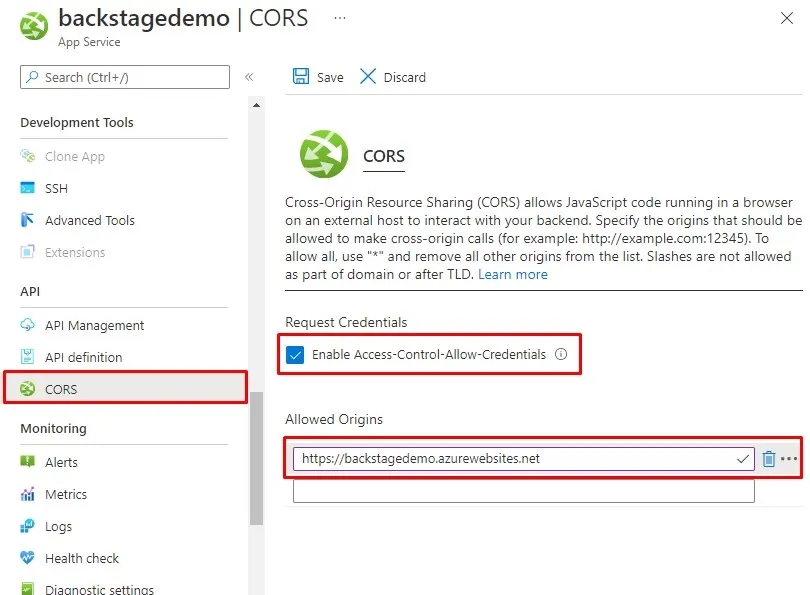Viewport: 810px width, 595px height.
Task: Close the CORS blade
Action: click(786, 18)
